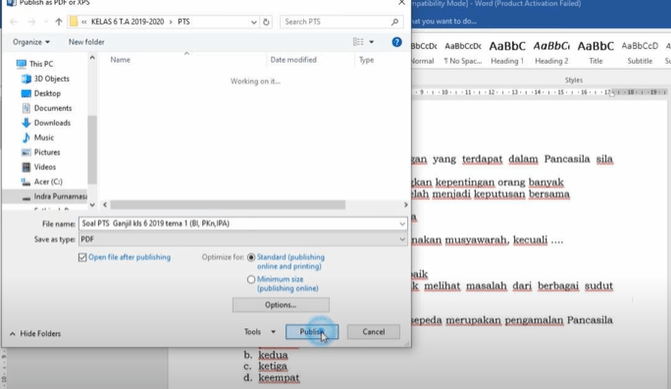Open the dialog Help question icon
This screenshot has width=671, height=389.
click(x=397, y=42)
